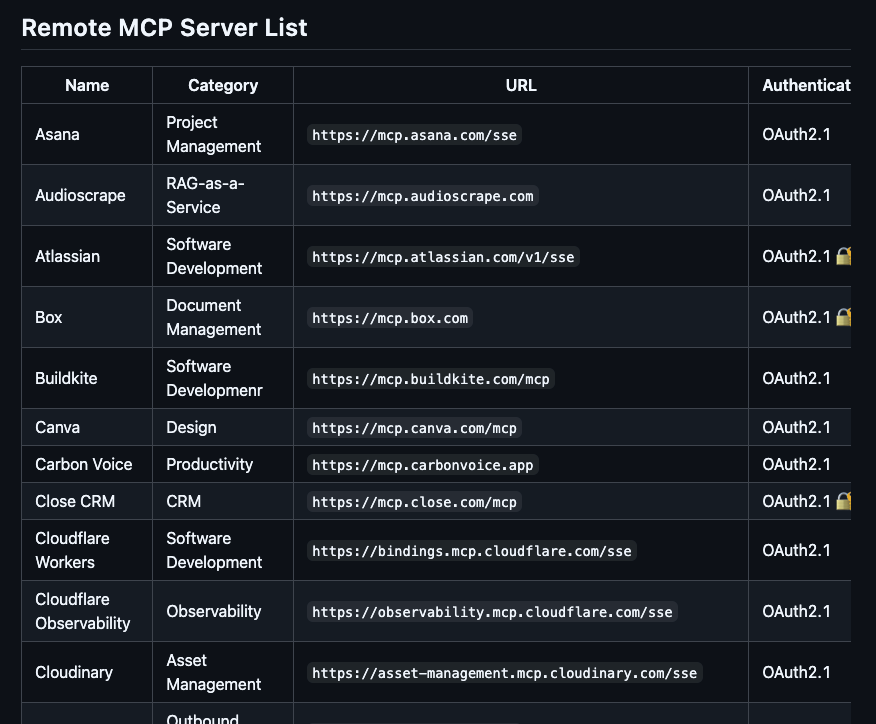Click OAuth2.1 in the Box row

click(796, 317)
